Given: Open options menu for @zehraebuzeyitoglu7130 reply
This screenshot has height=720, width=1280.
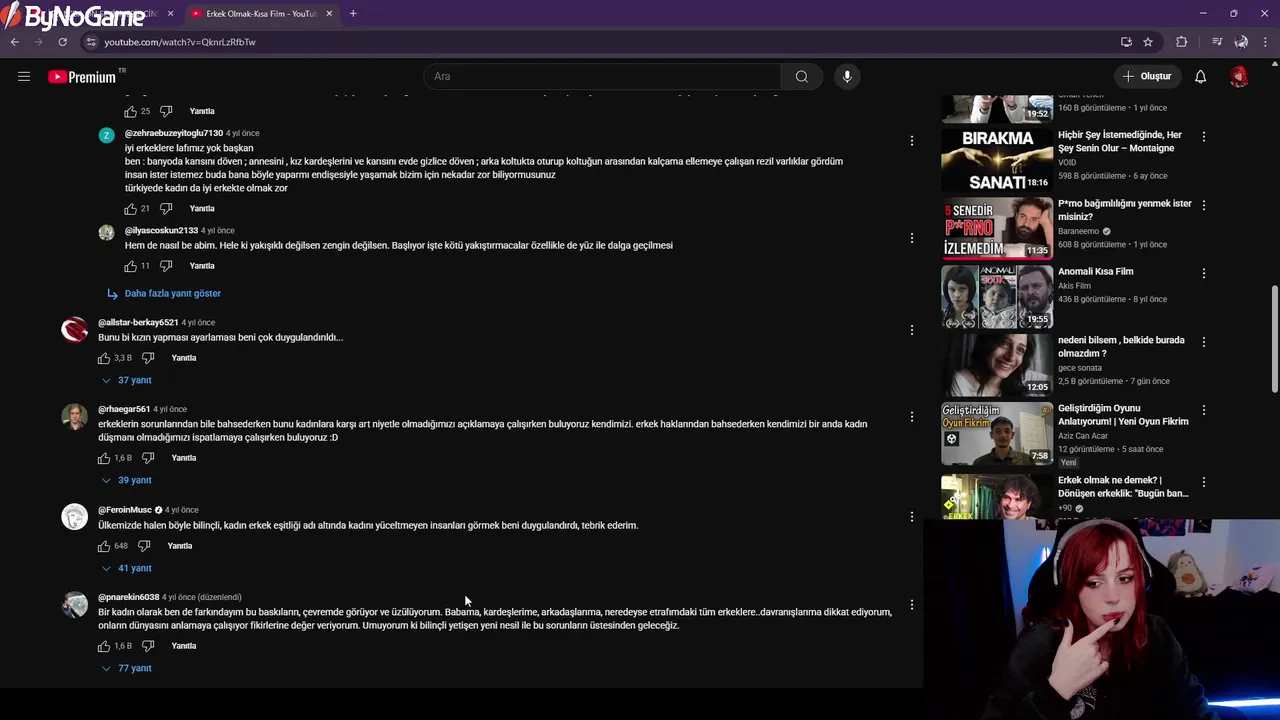Looking at the screenshot, I should coord(911,141).
